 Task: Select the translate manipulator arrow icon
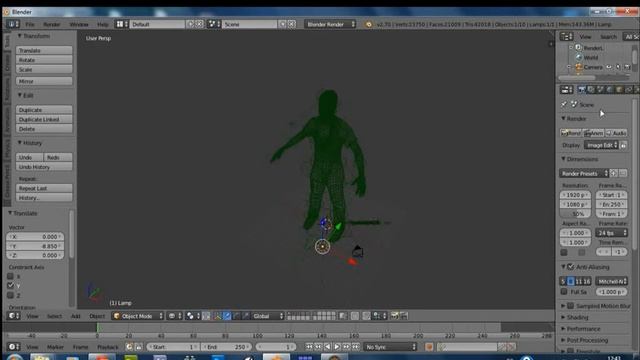pos(227,316)
